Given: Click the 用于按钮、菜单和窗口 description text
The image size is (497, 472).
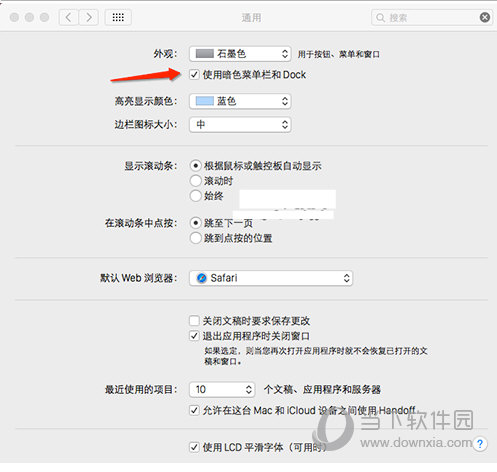Looking at the screenshot, I should (x=338, y=54).
